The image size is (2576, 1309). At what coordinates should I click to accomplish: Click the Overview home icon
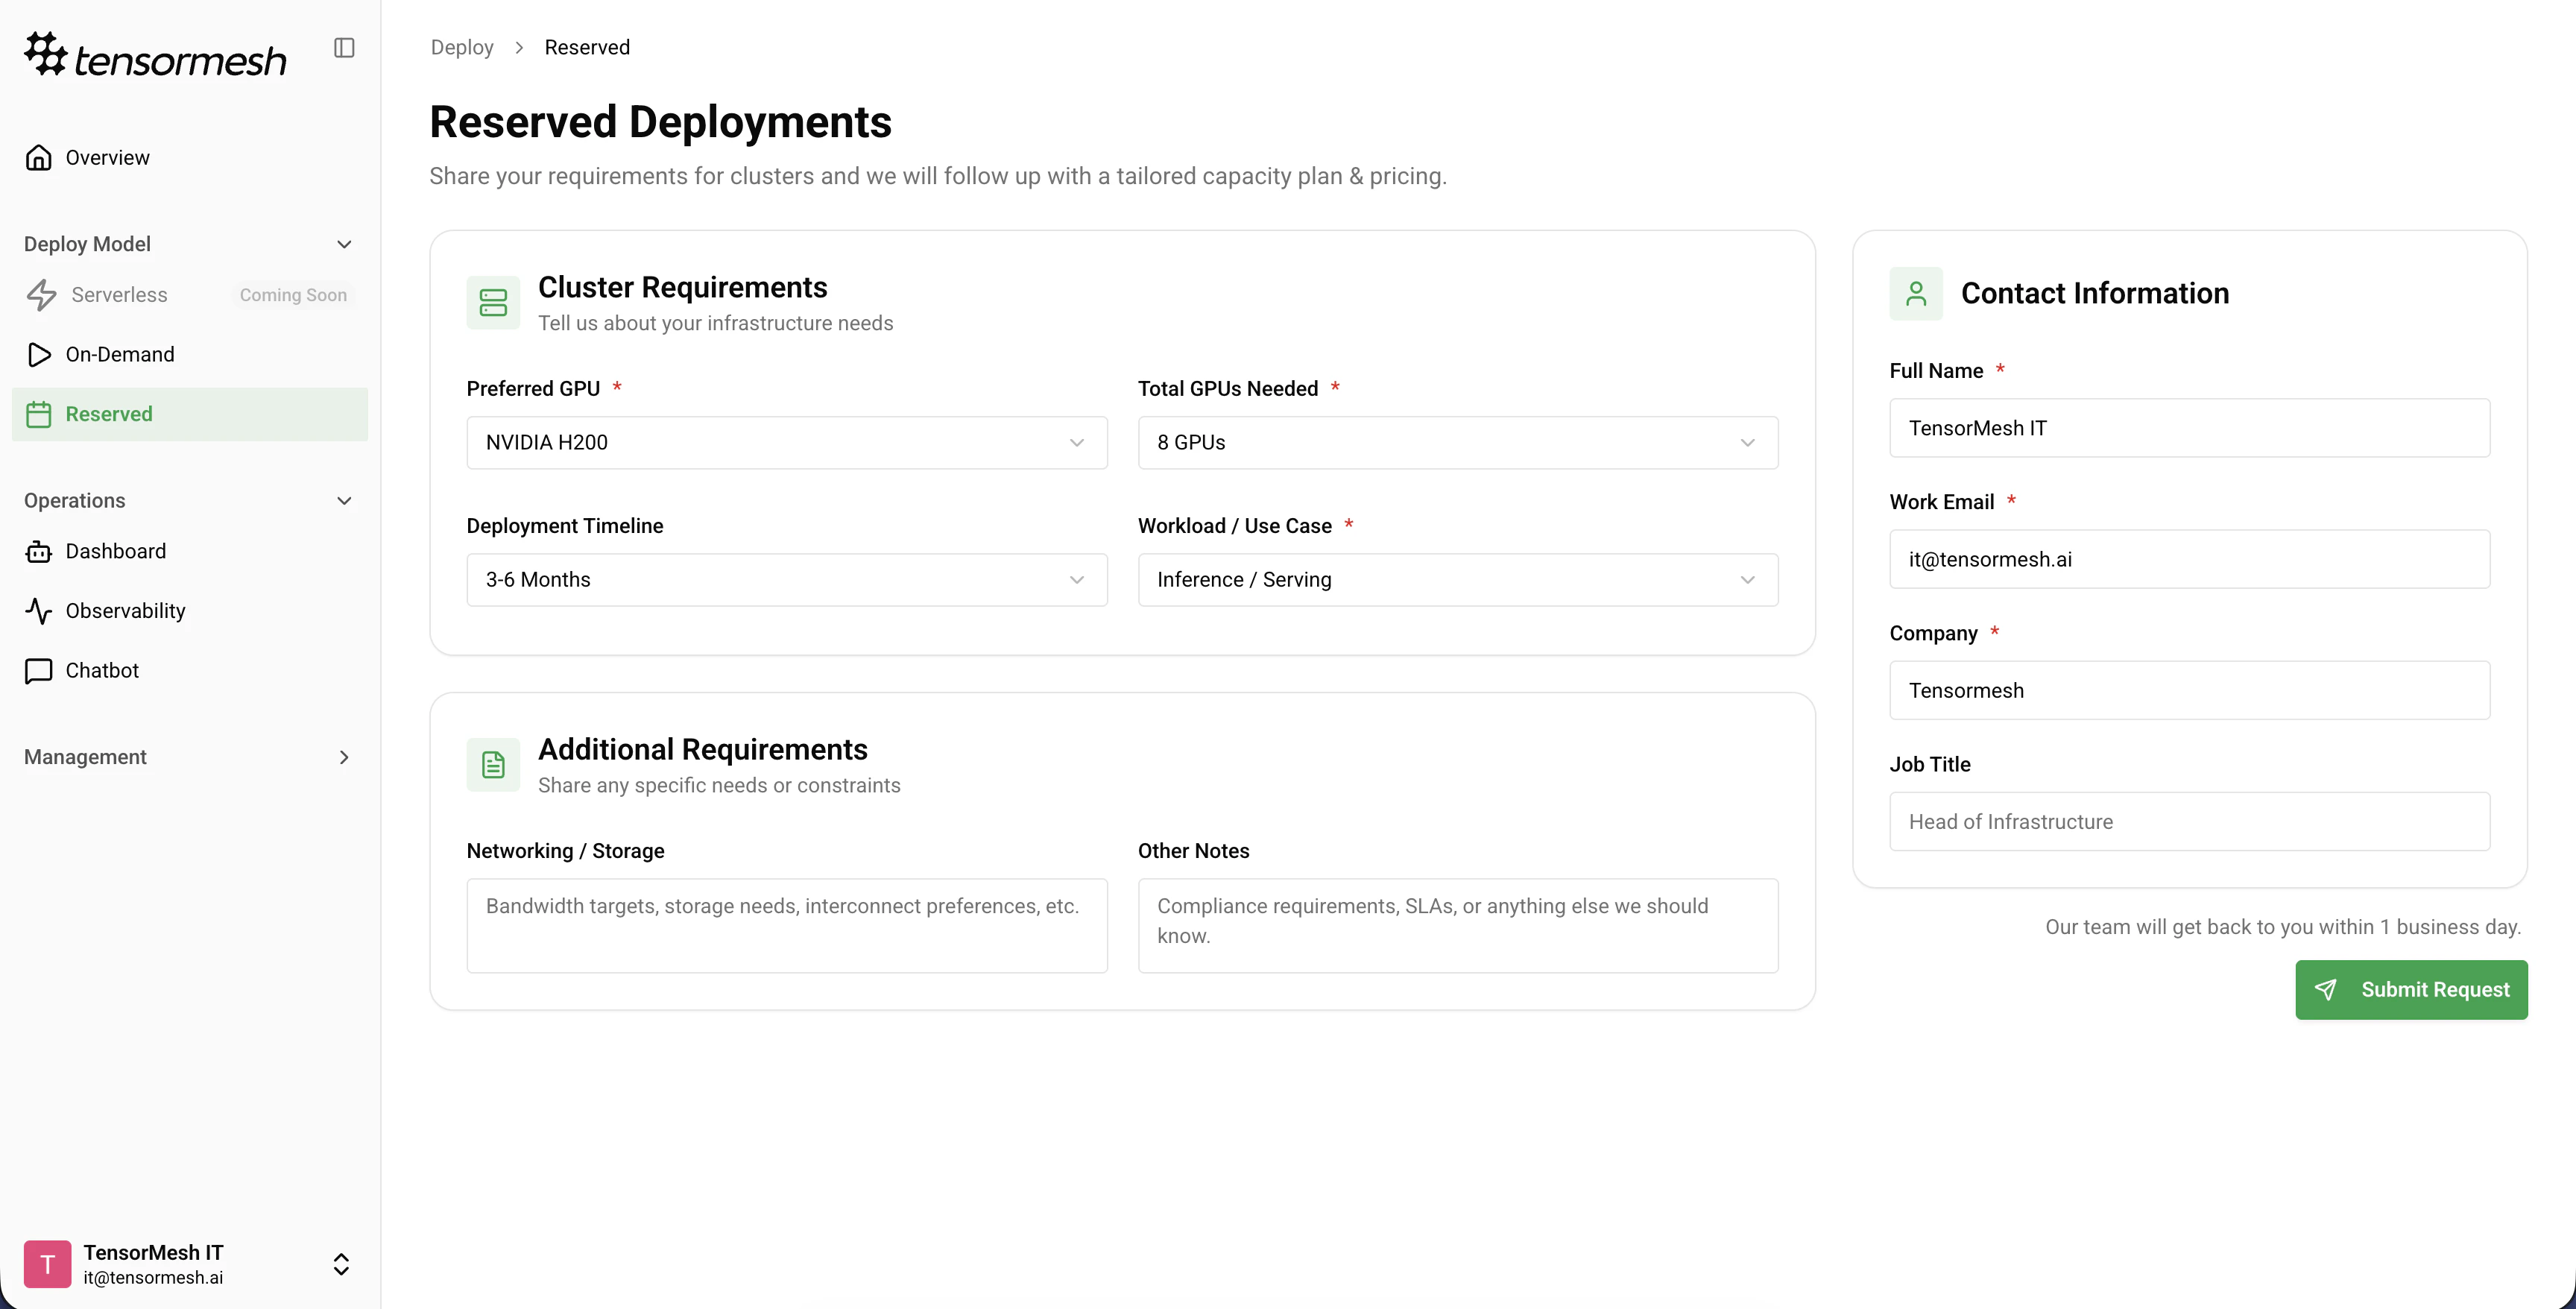coord(39,158)
